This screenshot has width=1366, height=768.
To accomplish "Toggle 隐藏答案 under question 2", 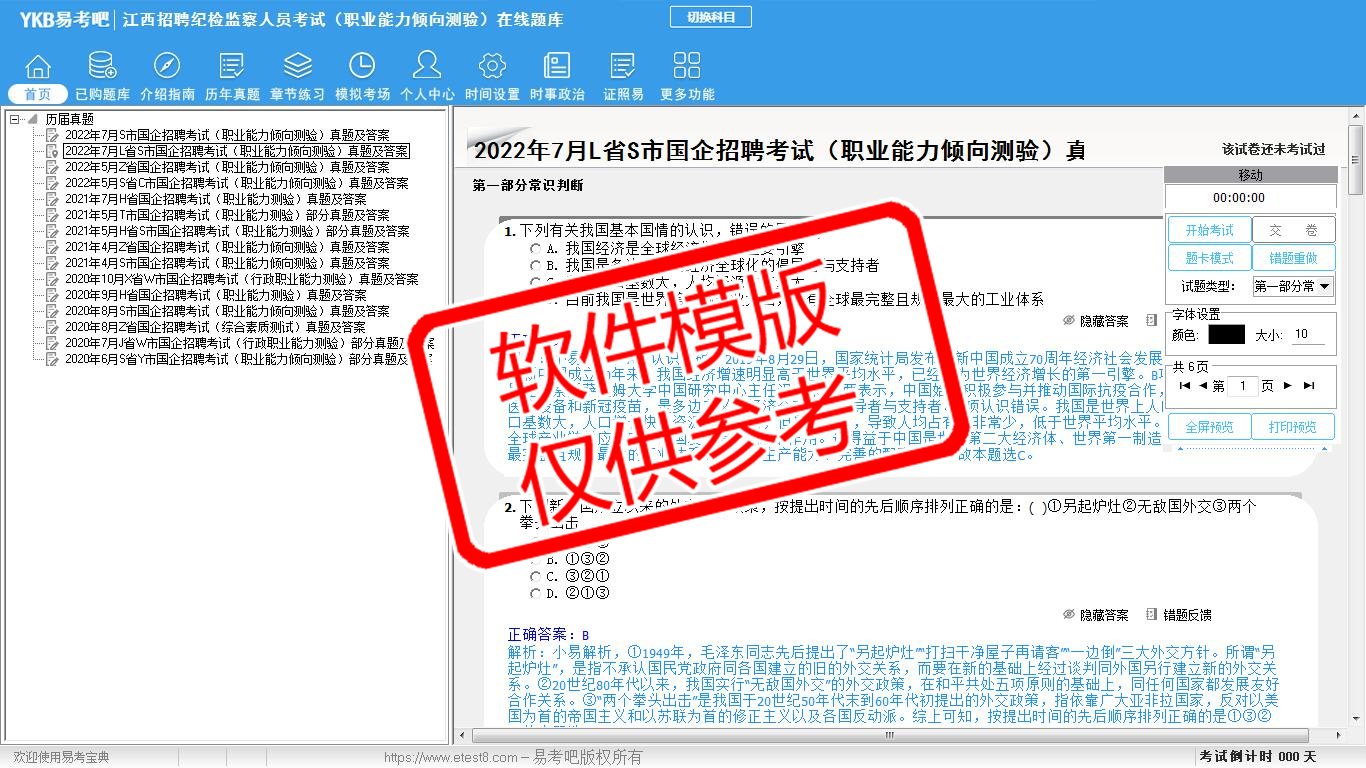I will [1095, 615].
